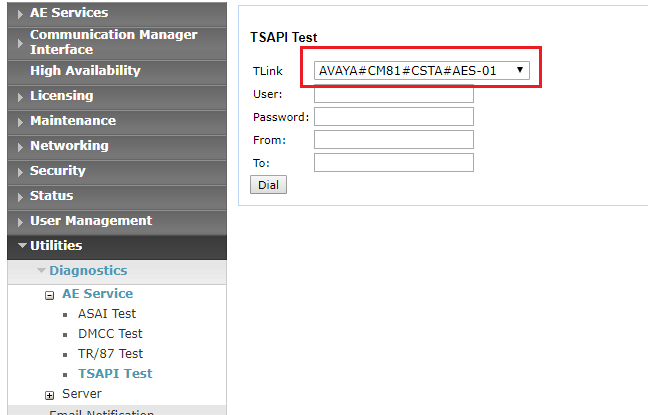Collapse the Diagnostics submenu
The image size is (648, 415).
click(88, 271)
